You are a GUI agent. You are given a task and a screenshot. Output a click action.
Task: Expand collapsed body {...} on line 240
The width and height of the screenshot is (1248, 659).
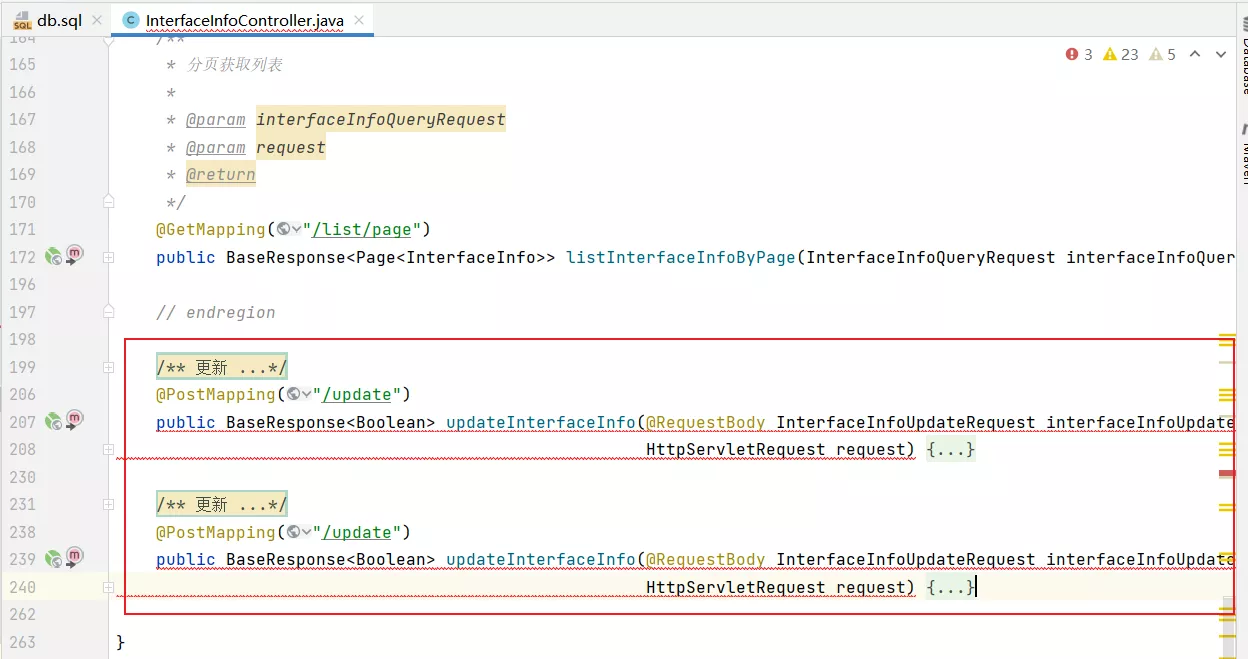[951, 587]
